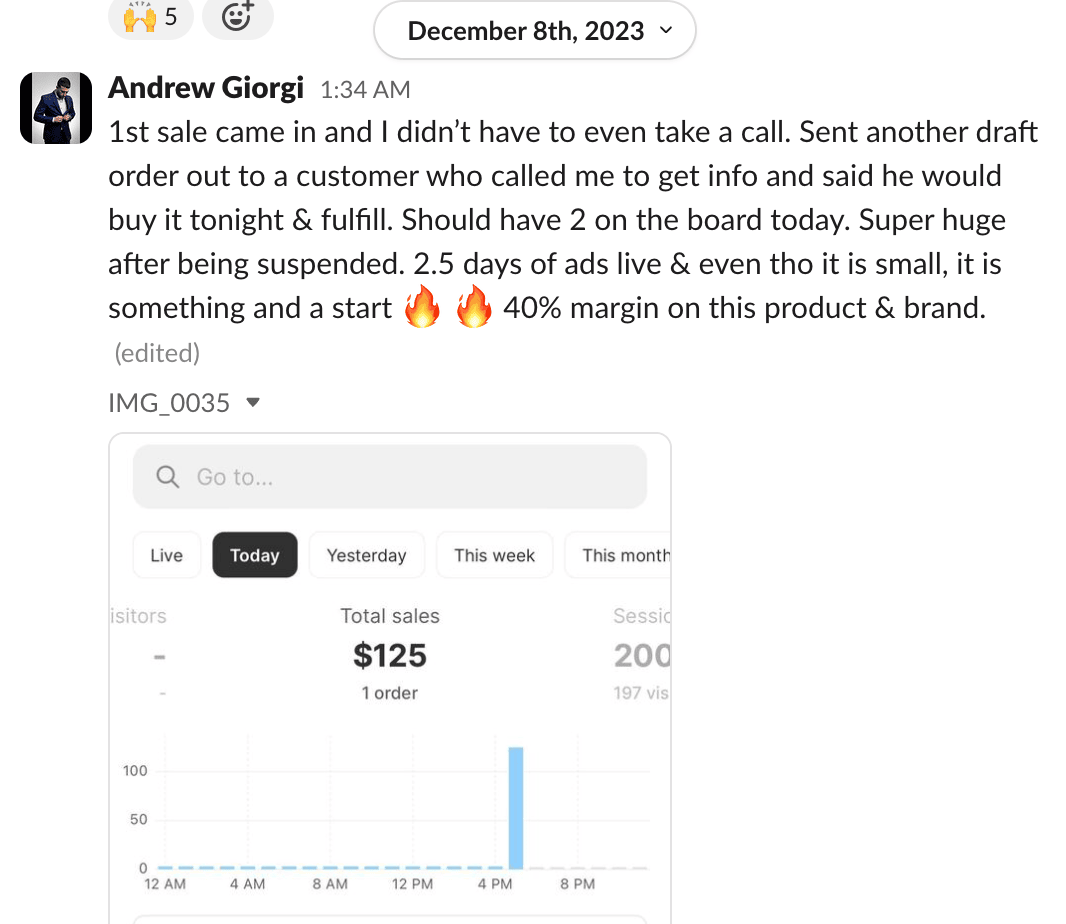Switch to the Live tab

click(167, 555)
